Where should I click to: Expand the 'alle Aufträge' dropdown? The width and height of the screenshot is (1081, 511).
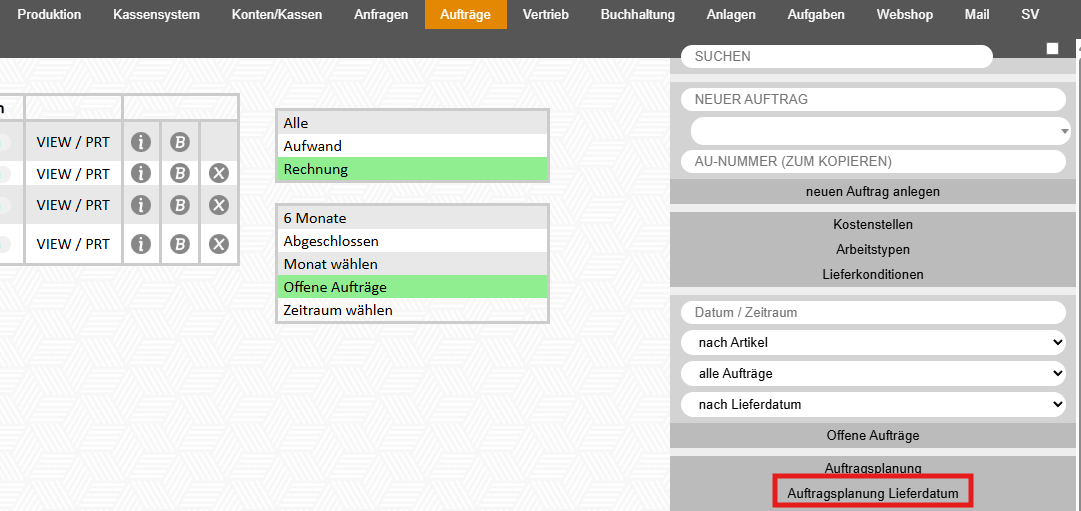(x=873, y=374)
